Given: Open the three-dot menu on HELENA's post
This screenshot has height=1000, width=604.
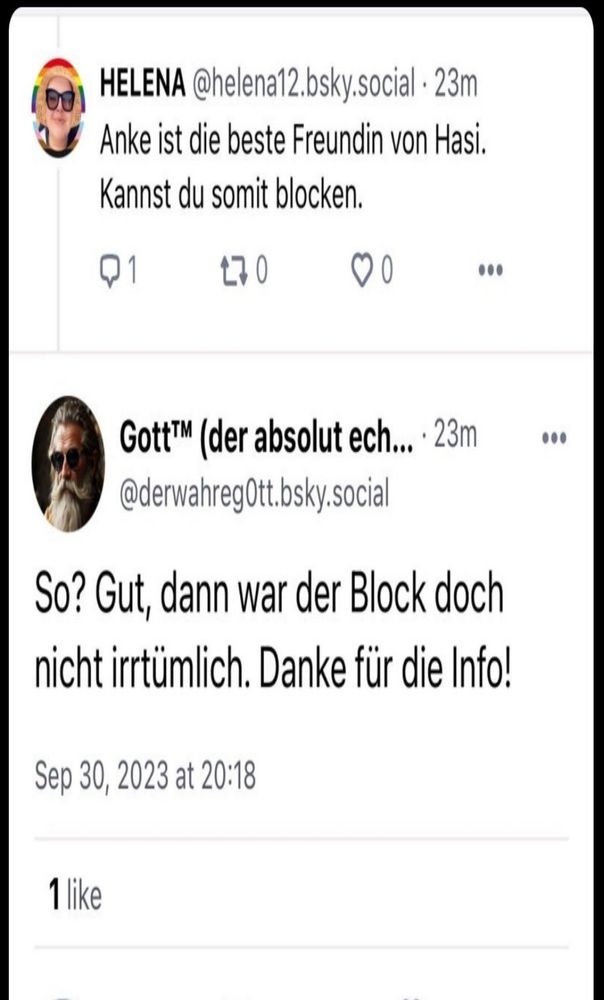Looking at the screenshot, I should click(490, 270).
